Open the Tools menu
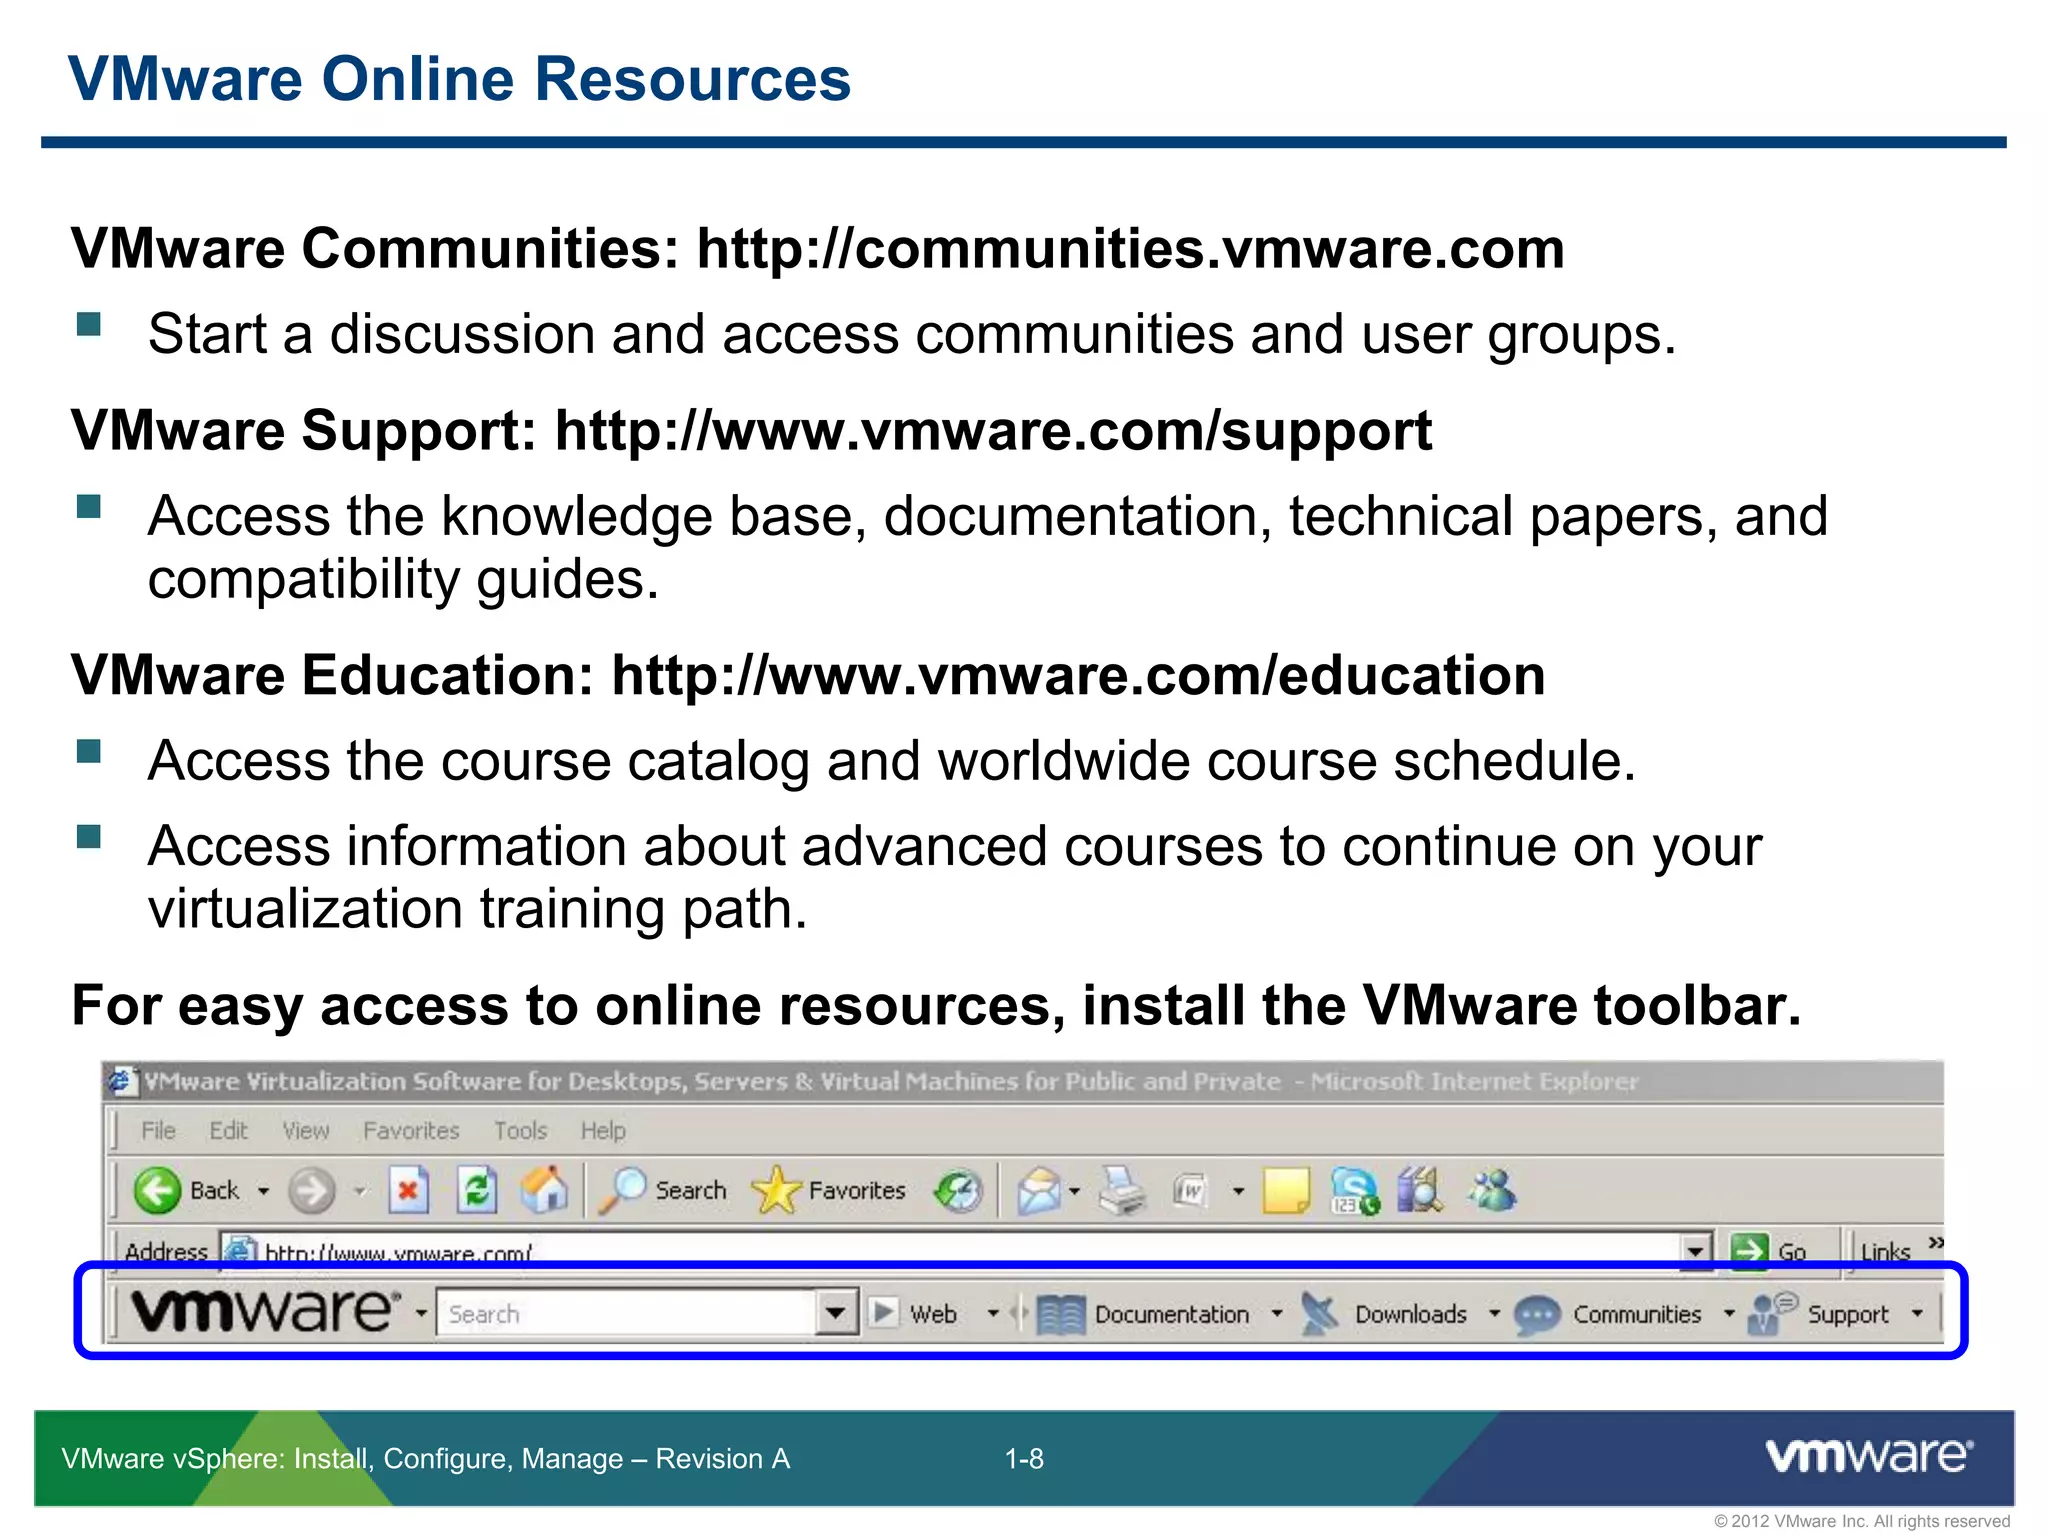 [520, 1130]
